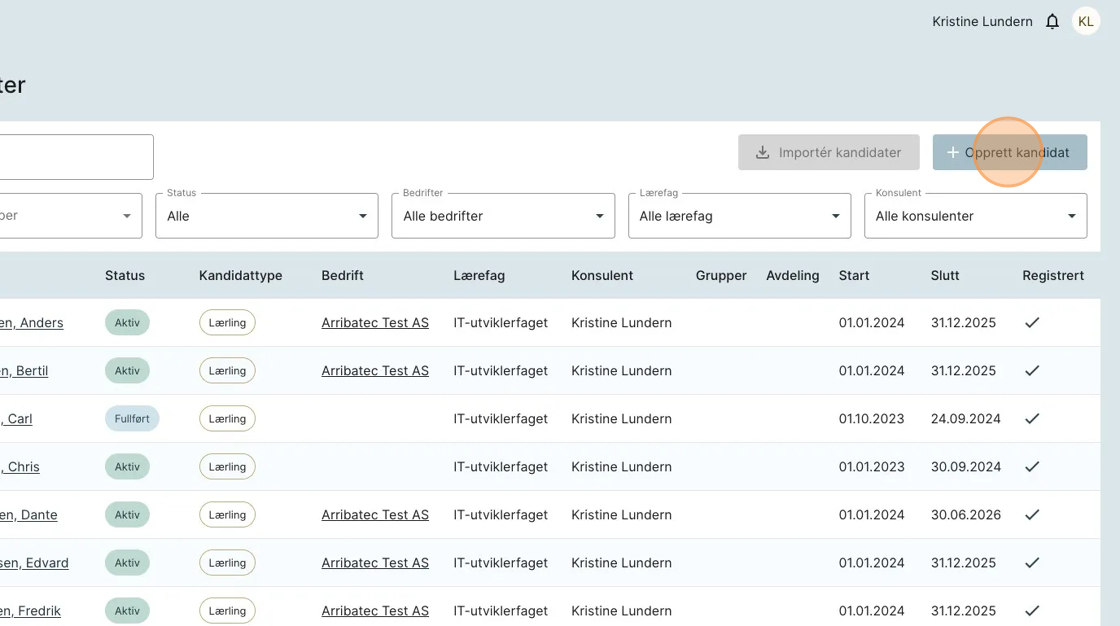Focus the search input field
The height and width of the screenshot is (626, 1120).
(x=76, y=156)
